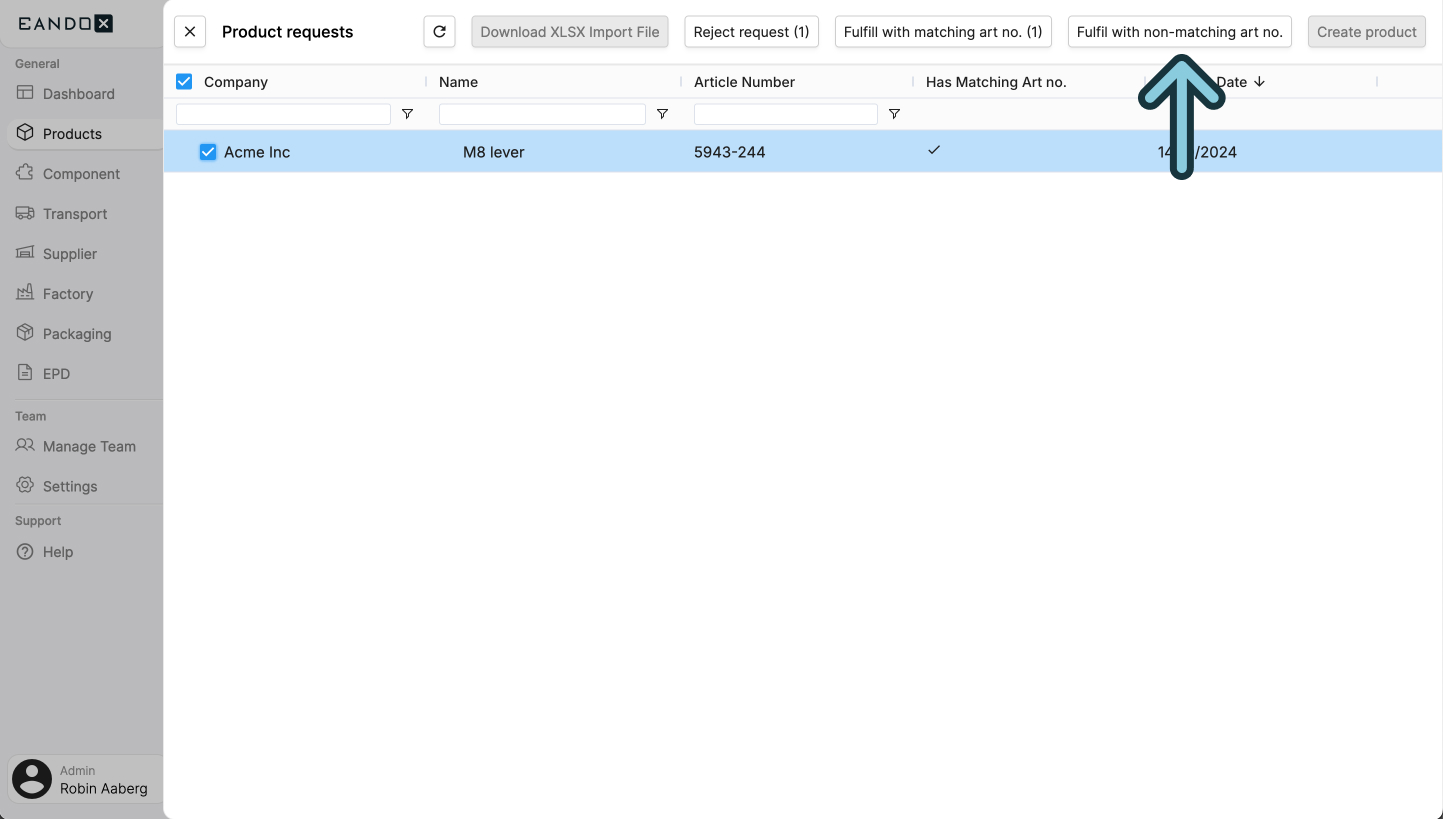
Task: Refresh the product requests list
Action: click(x=439, y=31)
